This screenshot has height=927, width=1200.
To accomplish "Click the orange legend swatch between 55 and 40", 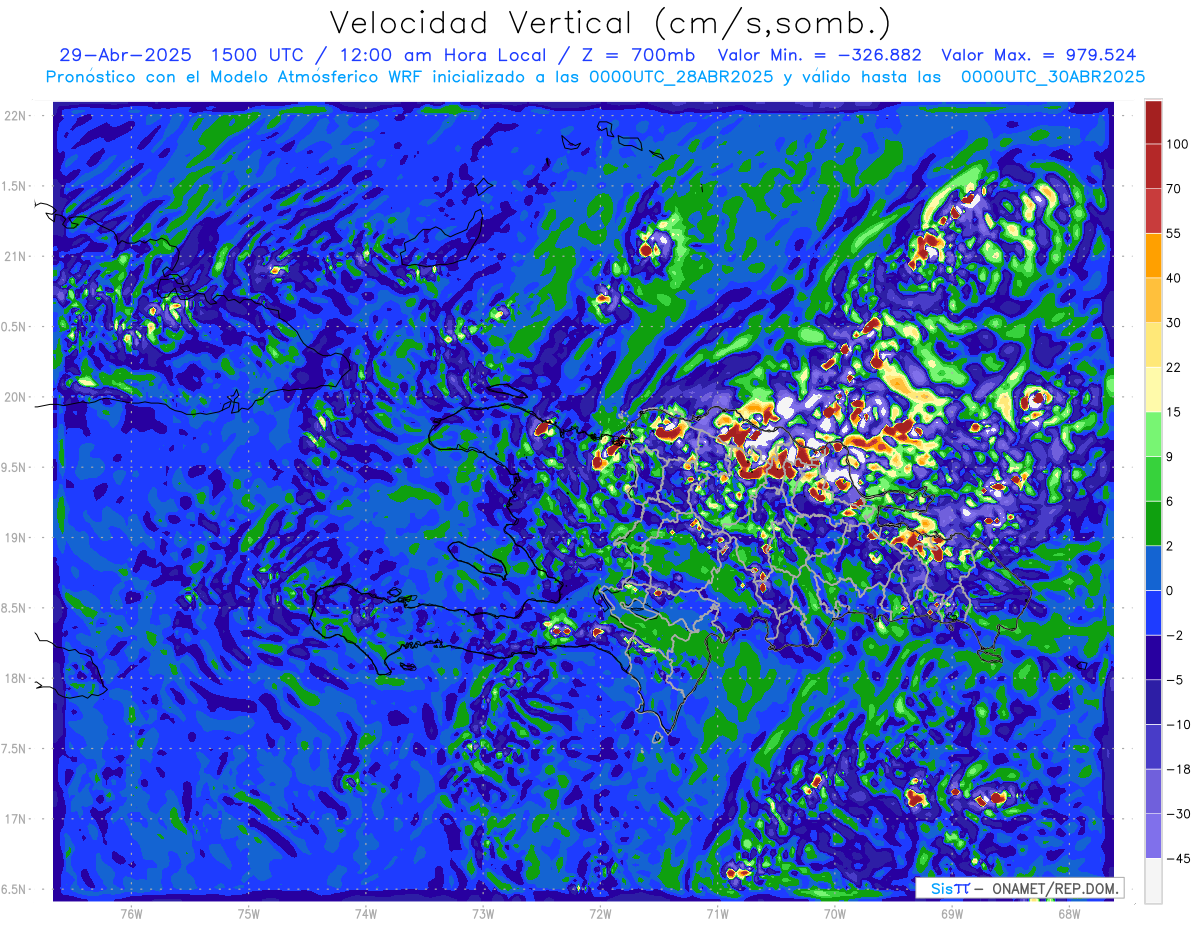I will [x=1153, y=255].
